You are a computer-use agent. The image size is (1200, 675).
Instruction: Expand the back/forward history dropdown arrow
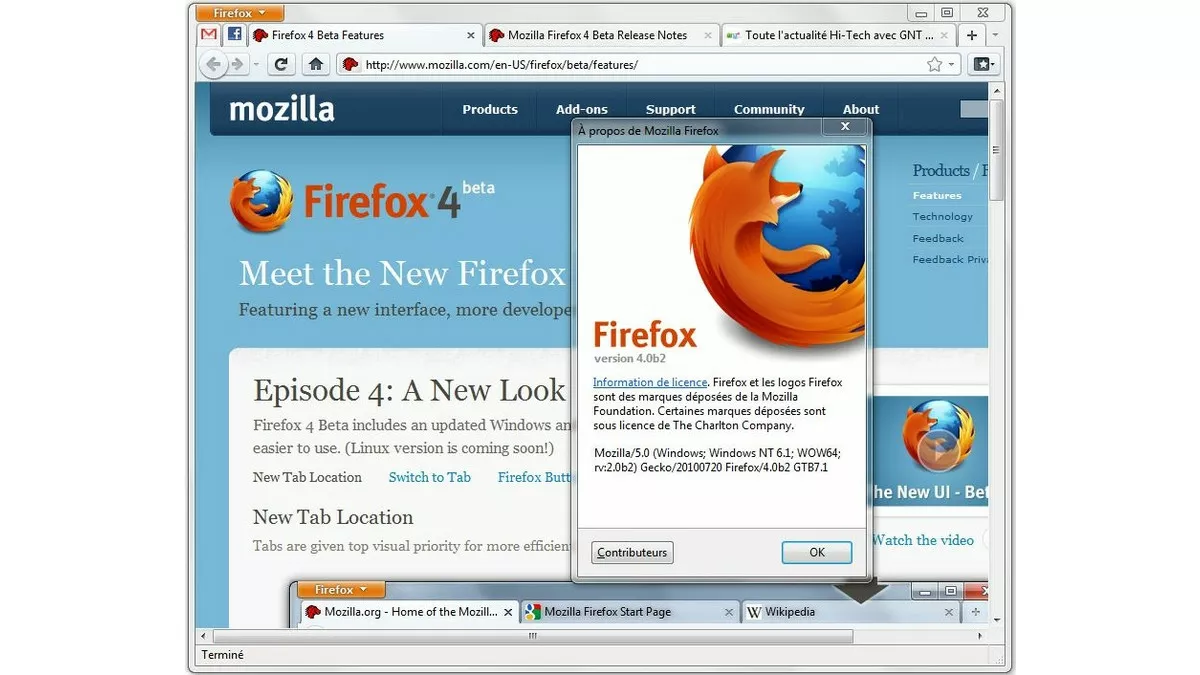coord(256,64)
